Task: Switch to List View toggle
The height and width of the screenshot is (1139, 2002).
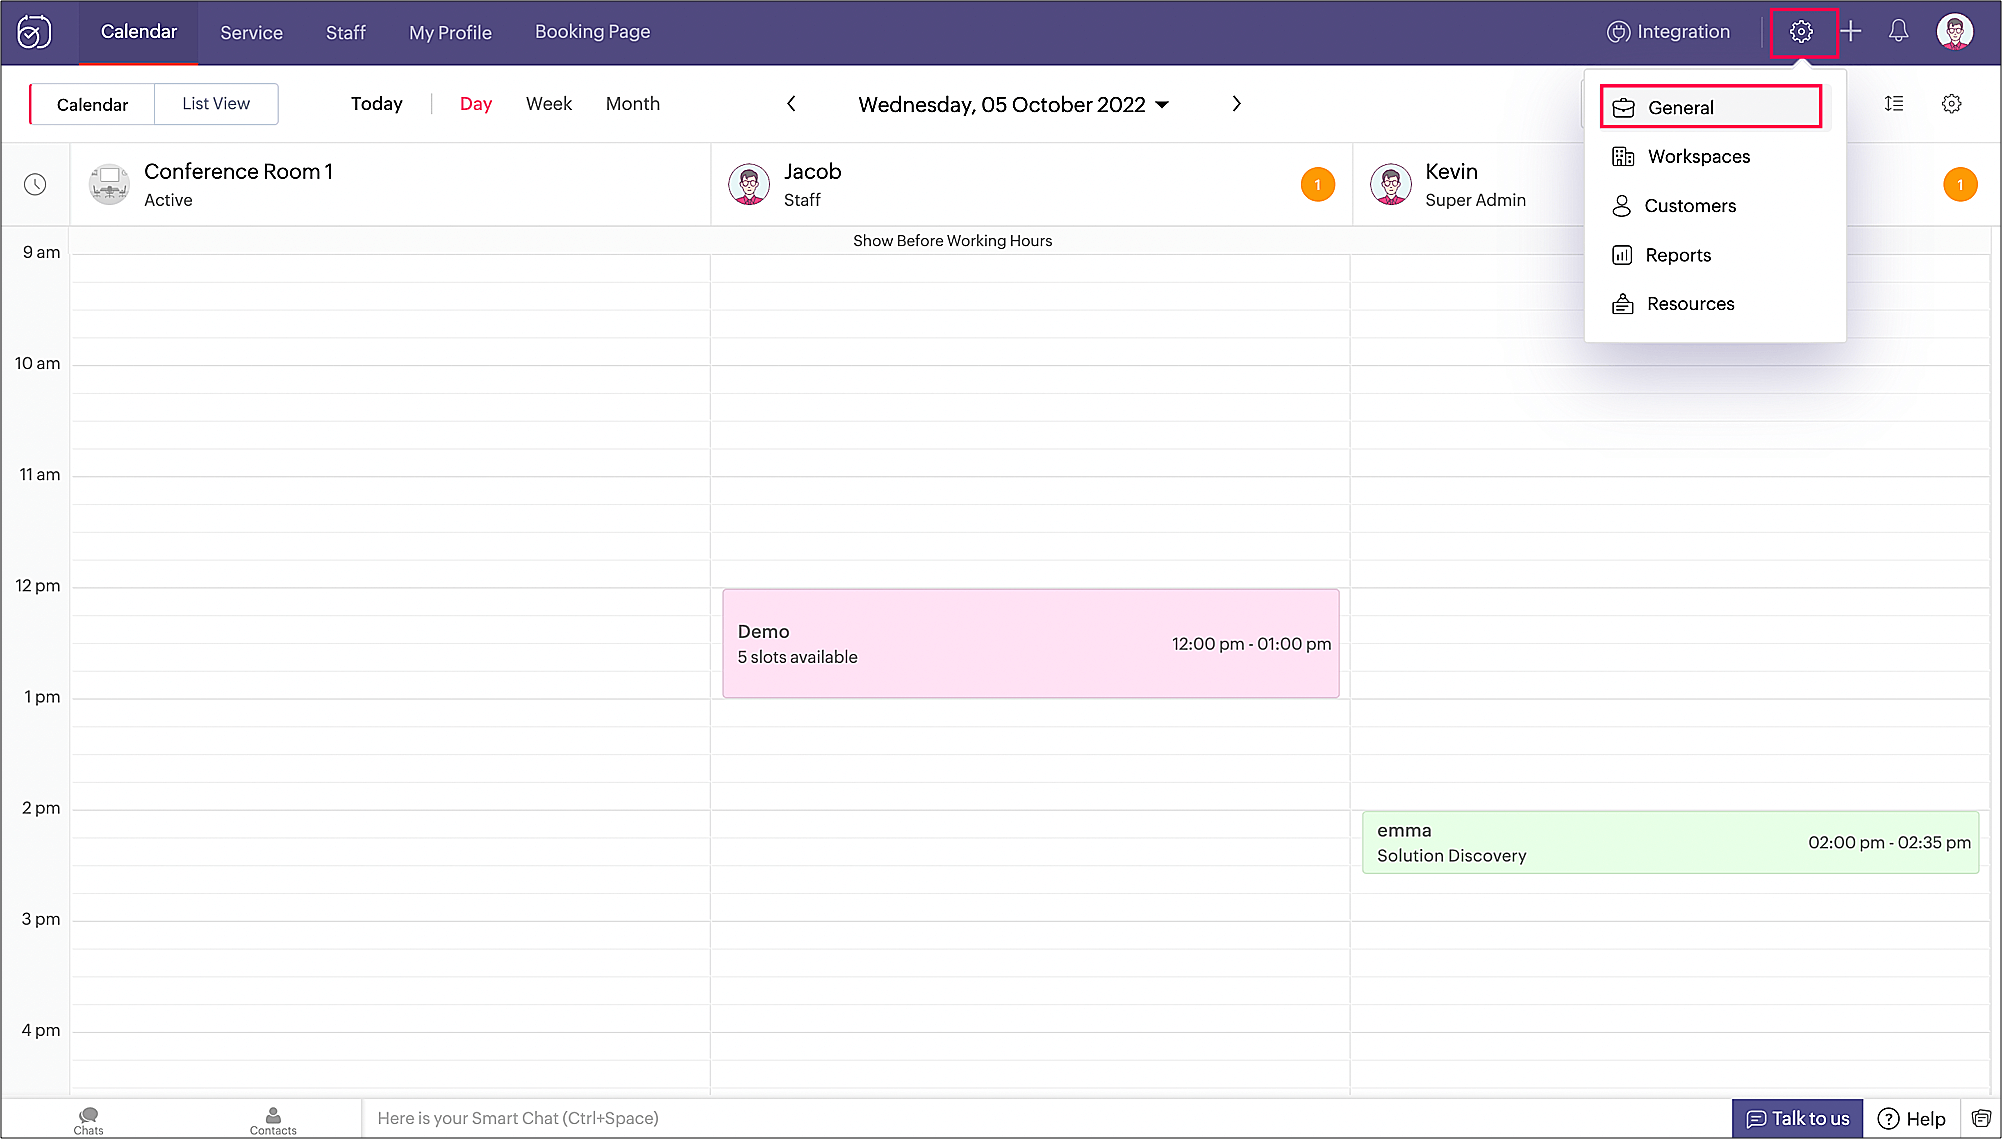Action: [216, 104]
